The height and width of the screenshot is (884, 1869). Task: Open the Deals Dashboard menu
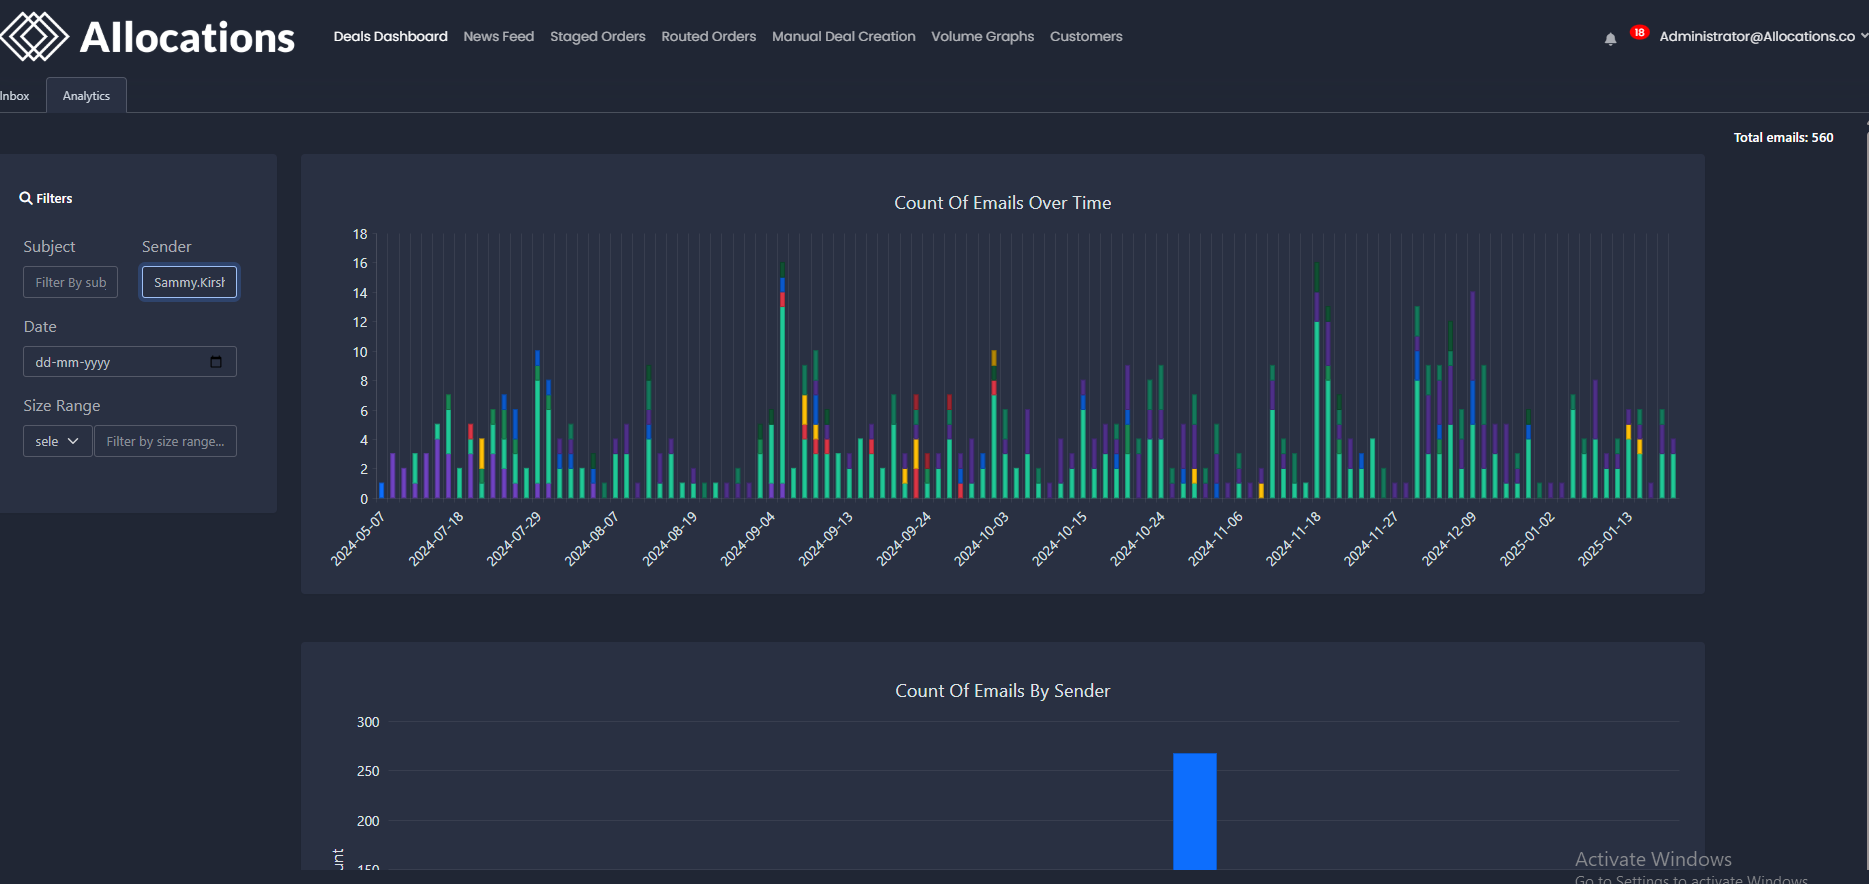tap(390, 37)
